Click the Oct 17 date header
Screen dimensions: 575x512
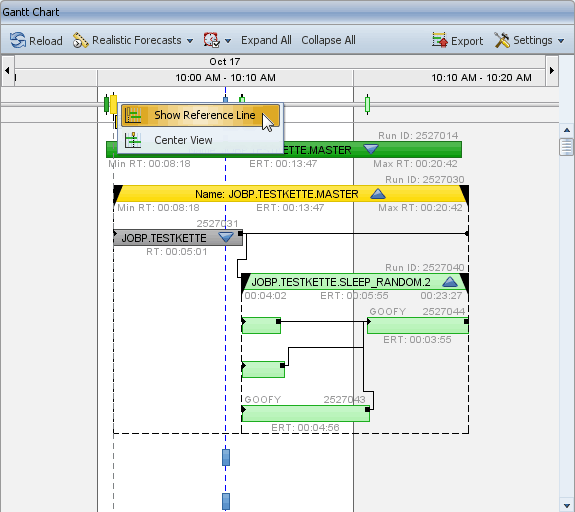coord(224,62)
